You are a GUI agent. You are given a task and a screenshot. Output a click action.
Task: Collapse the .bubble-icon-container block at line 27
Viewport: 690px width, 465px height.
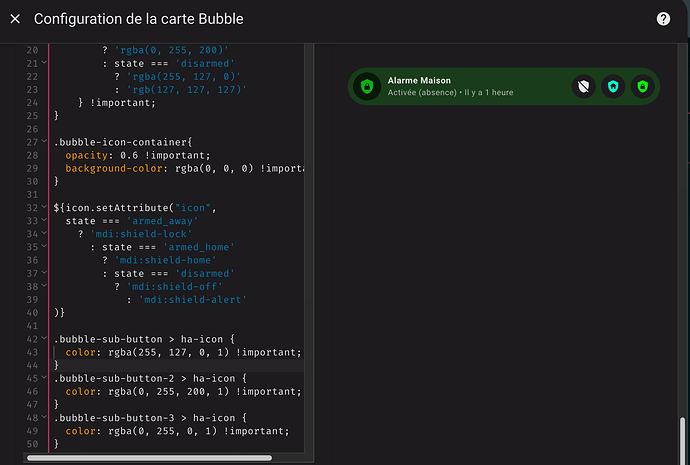tap(44, 142)
